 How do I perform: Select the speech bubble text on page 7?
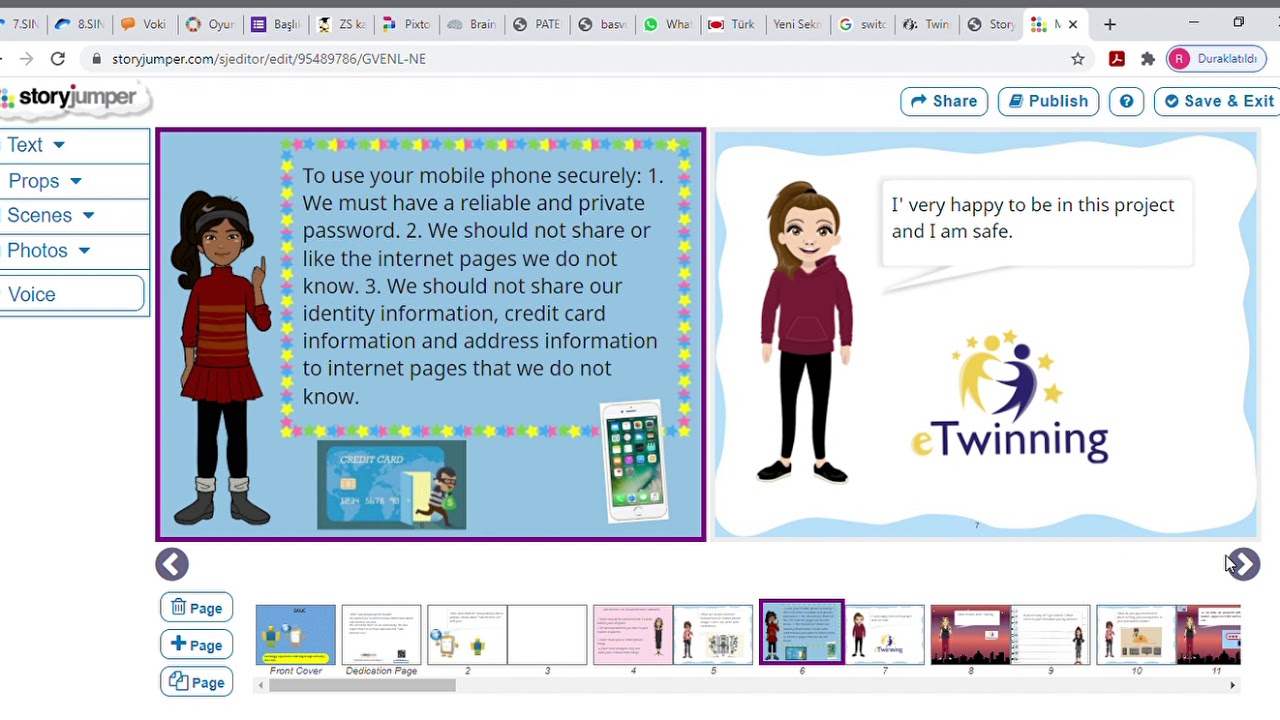[1033, 218]
